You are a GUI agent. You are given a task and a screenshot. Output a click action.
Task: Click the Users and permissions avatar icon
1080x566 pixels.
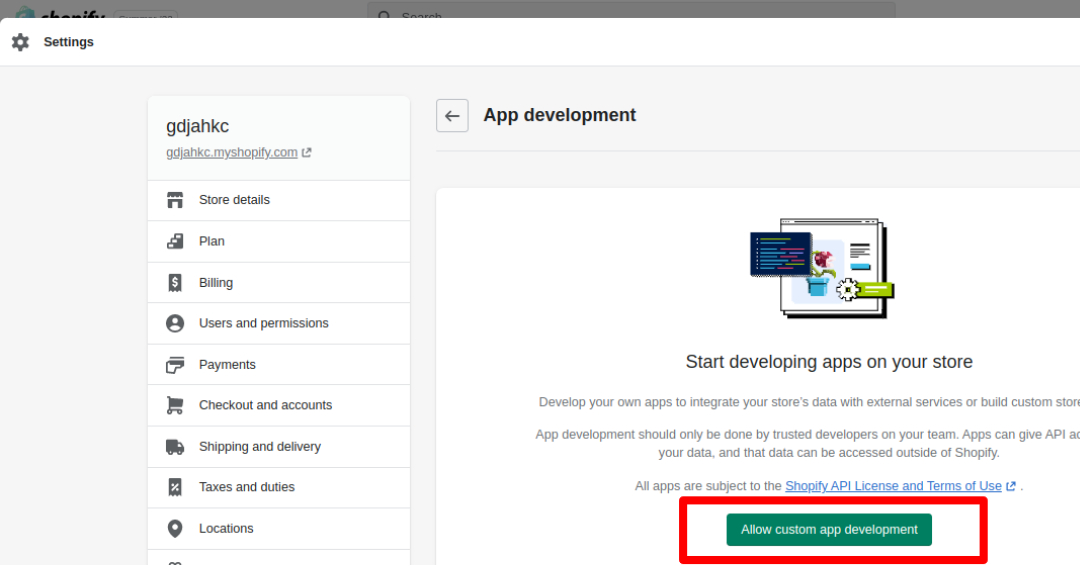point(175,323)
